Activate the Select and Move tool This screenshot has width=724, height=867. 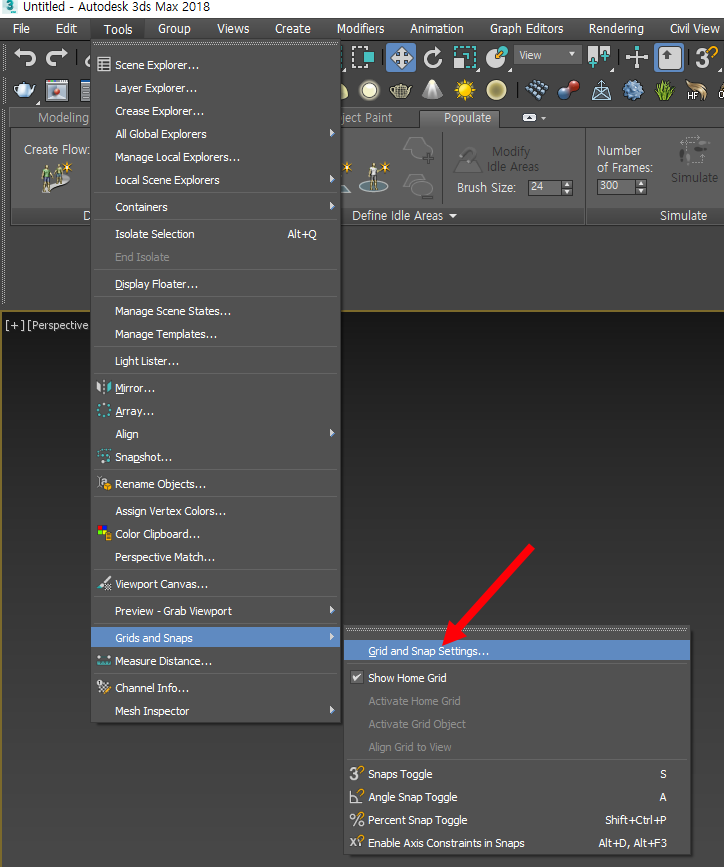click(401, 58)
